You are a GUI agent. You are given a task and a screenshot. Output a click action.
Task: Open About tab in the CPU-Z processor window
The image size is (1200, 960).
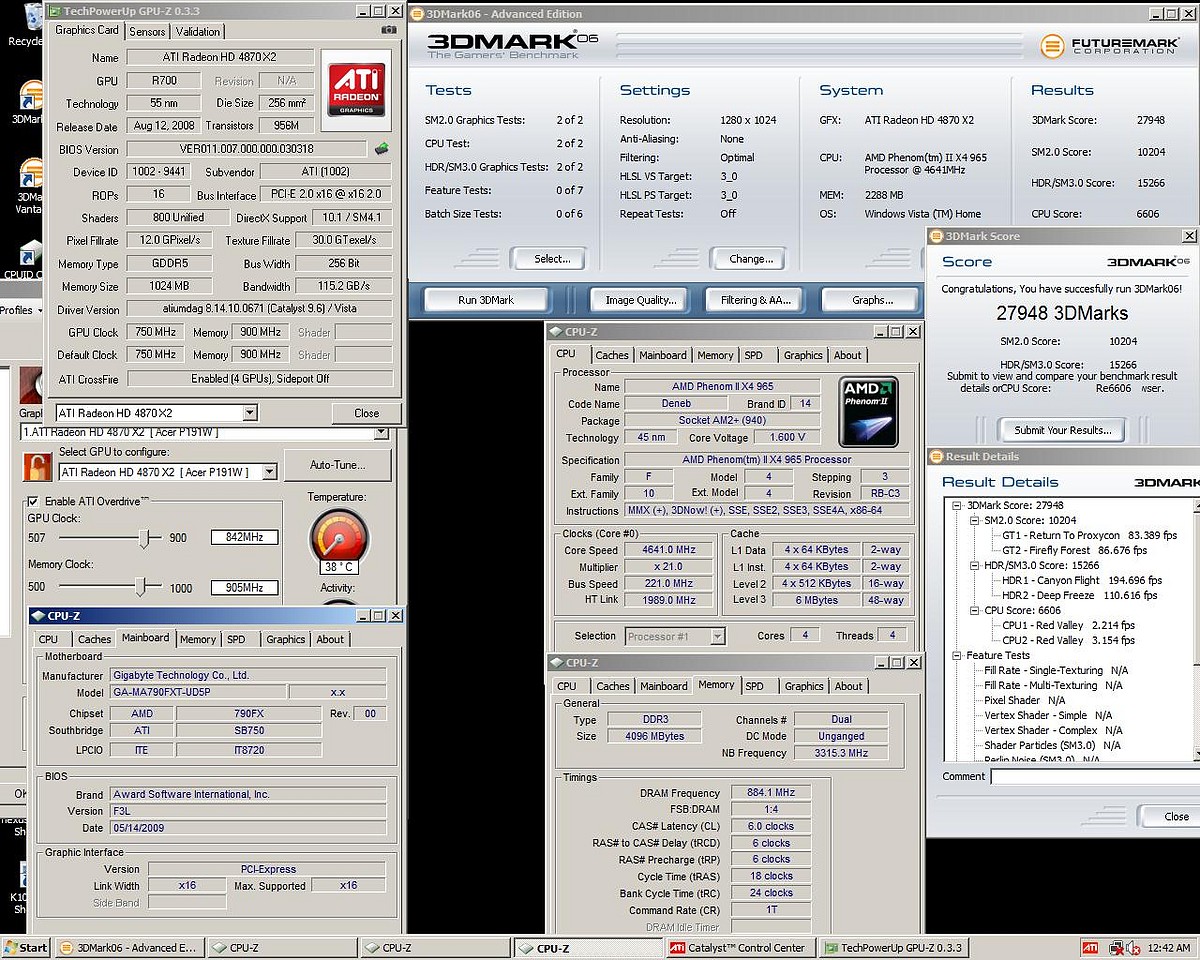(x=848, y=355)
